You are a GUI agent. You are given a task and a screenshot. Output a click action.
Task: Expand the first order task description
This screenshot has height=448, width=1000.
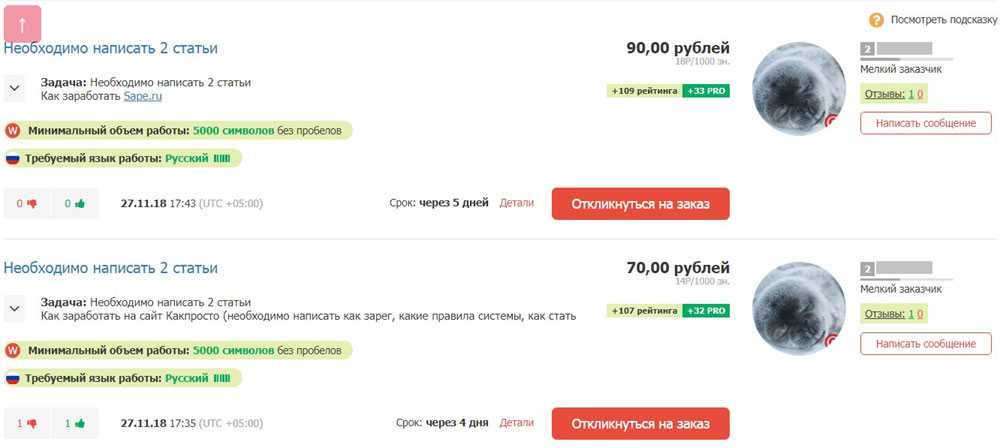pos(15,88)
